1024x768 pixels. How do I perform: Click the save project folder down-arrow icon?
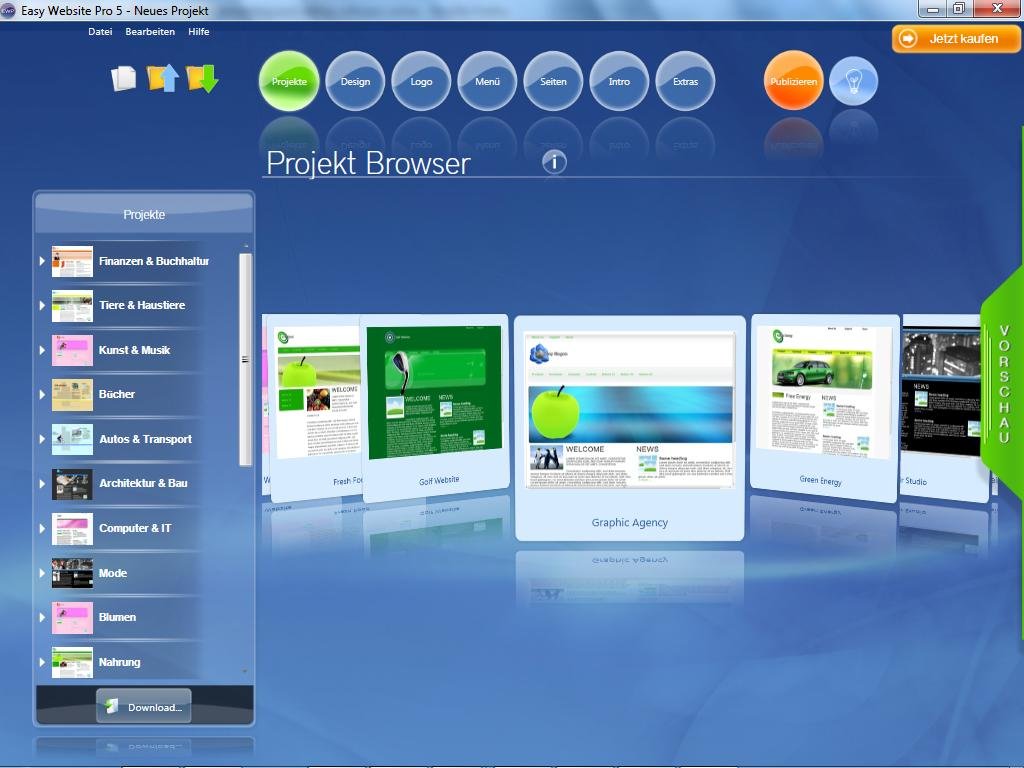point(202,78)
